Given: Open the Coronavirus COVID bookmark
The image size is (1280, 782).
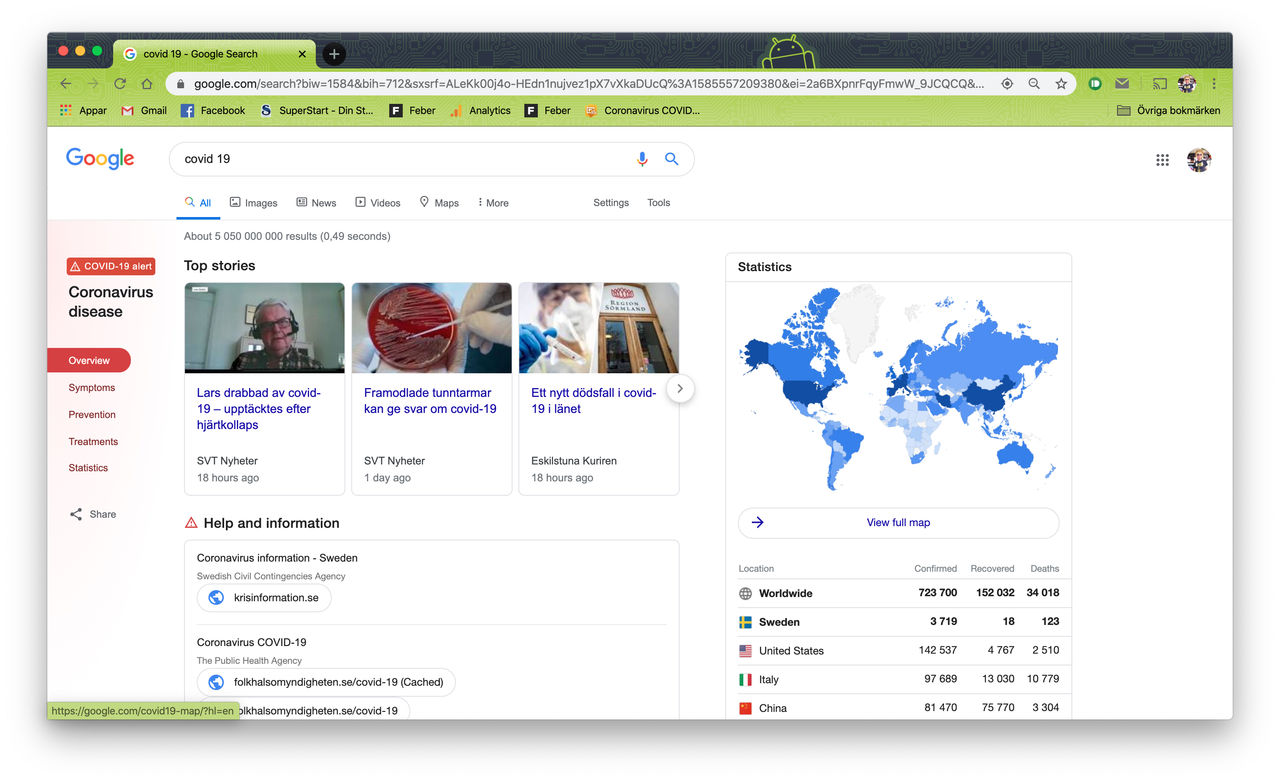Looking at the screenshot, I should click(642, 110).
